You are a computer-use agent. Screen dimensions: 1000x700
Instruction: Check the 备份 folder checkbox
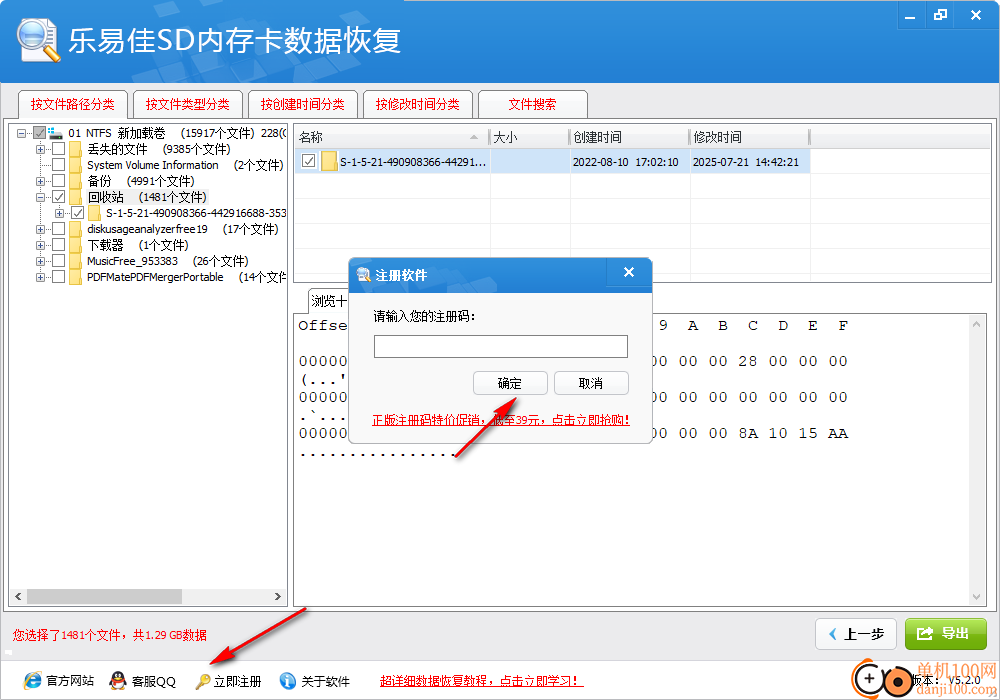(x=59, y=180)
